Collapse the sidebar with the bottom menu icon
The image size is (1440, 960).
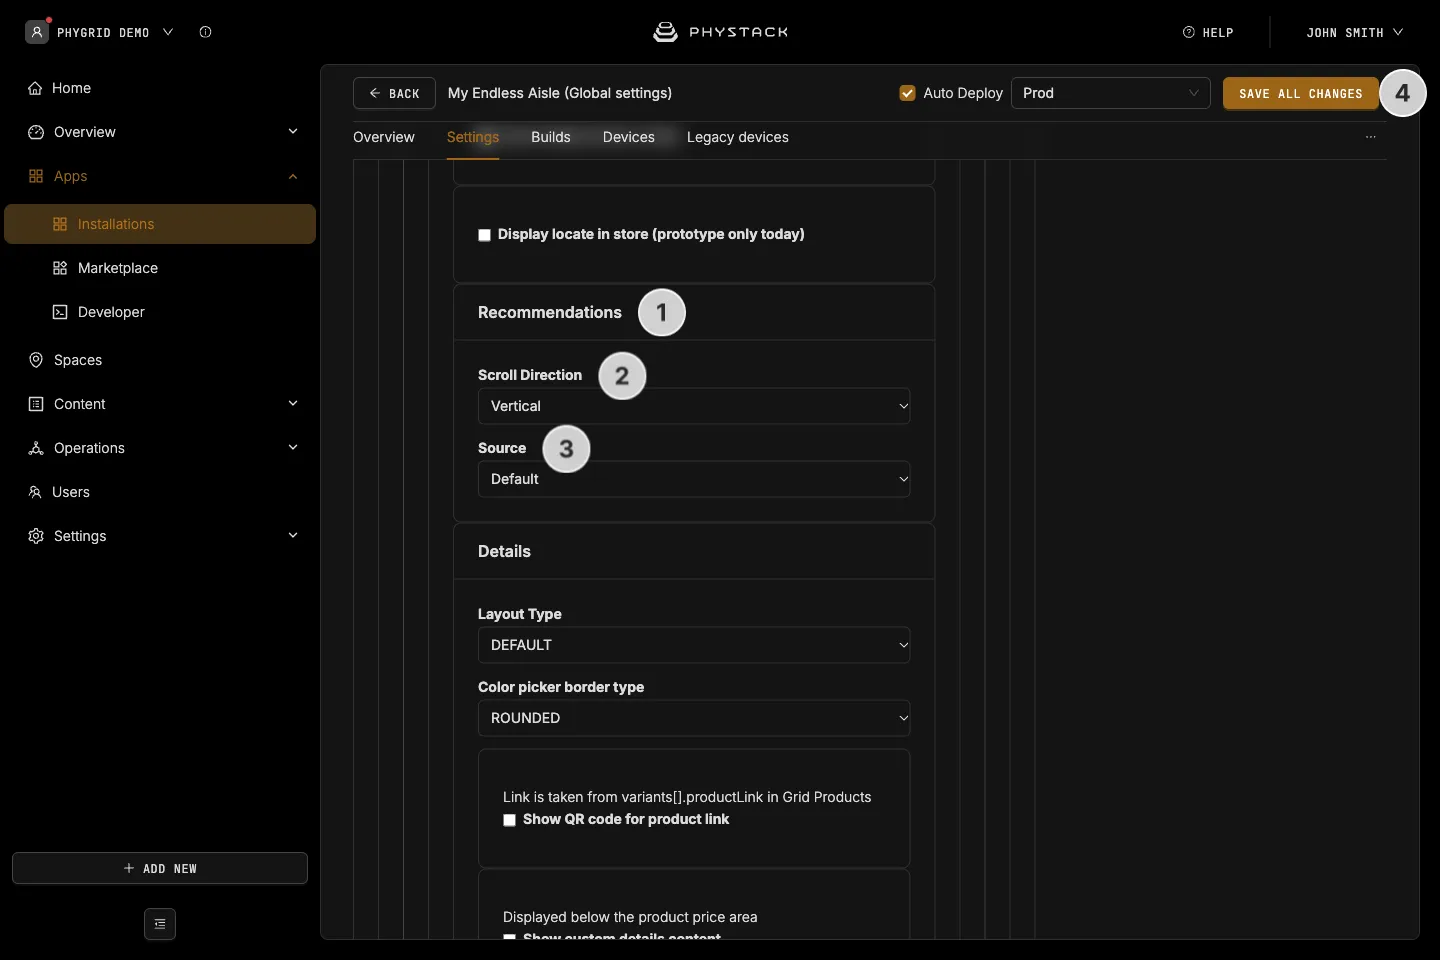160,924
